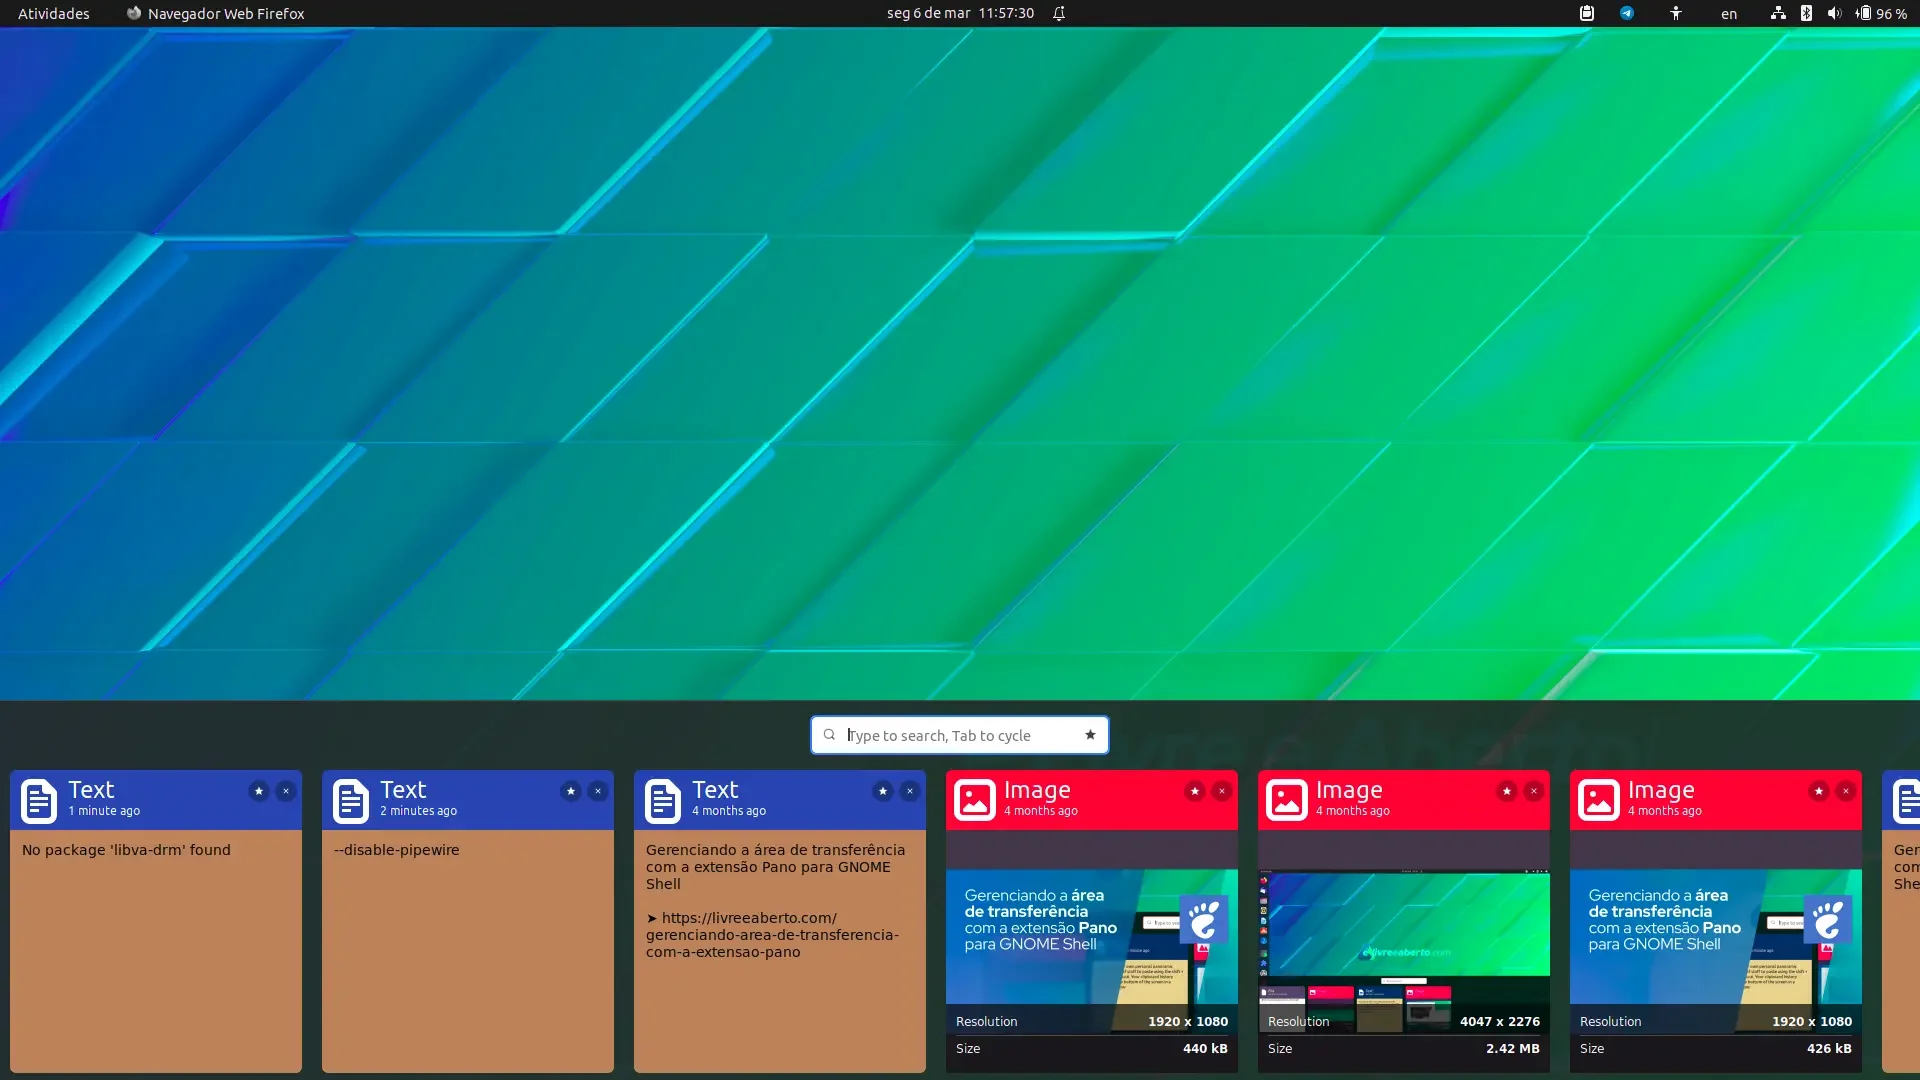1920x1080 pixels.
Task: Click the search magnifier icon
Action: point(829,735)
